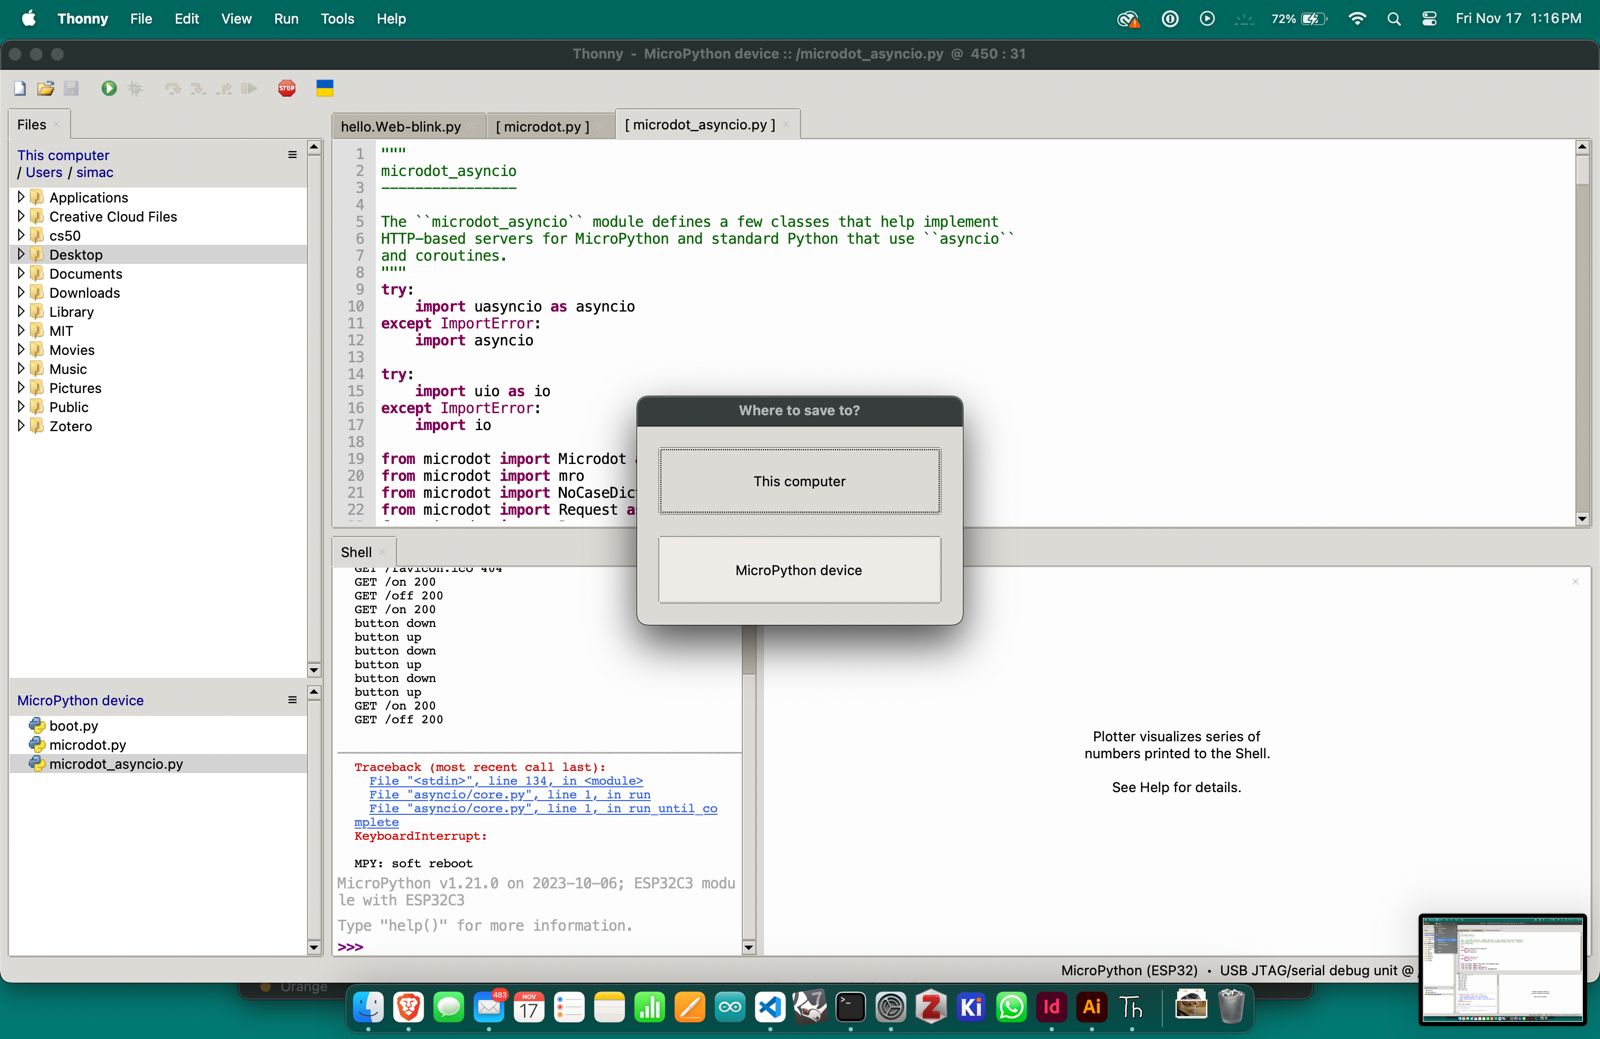Open the Run menu

[x=286, y=19]
